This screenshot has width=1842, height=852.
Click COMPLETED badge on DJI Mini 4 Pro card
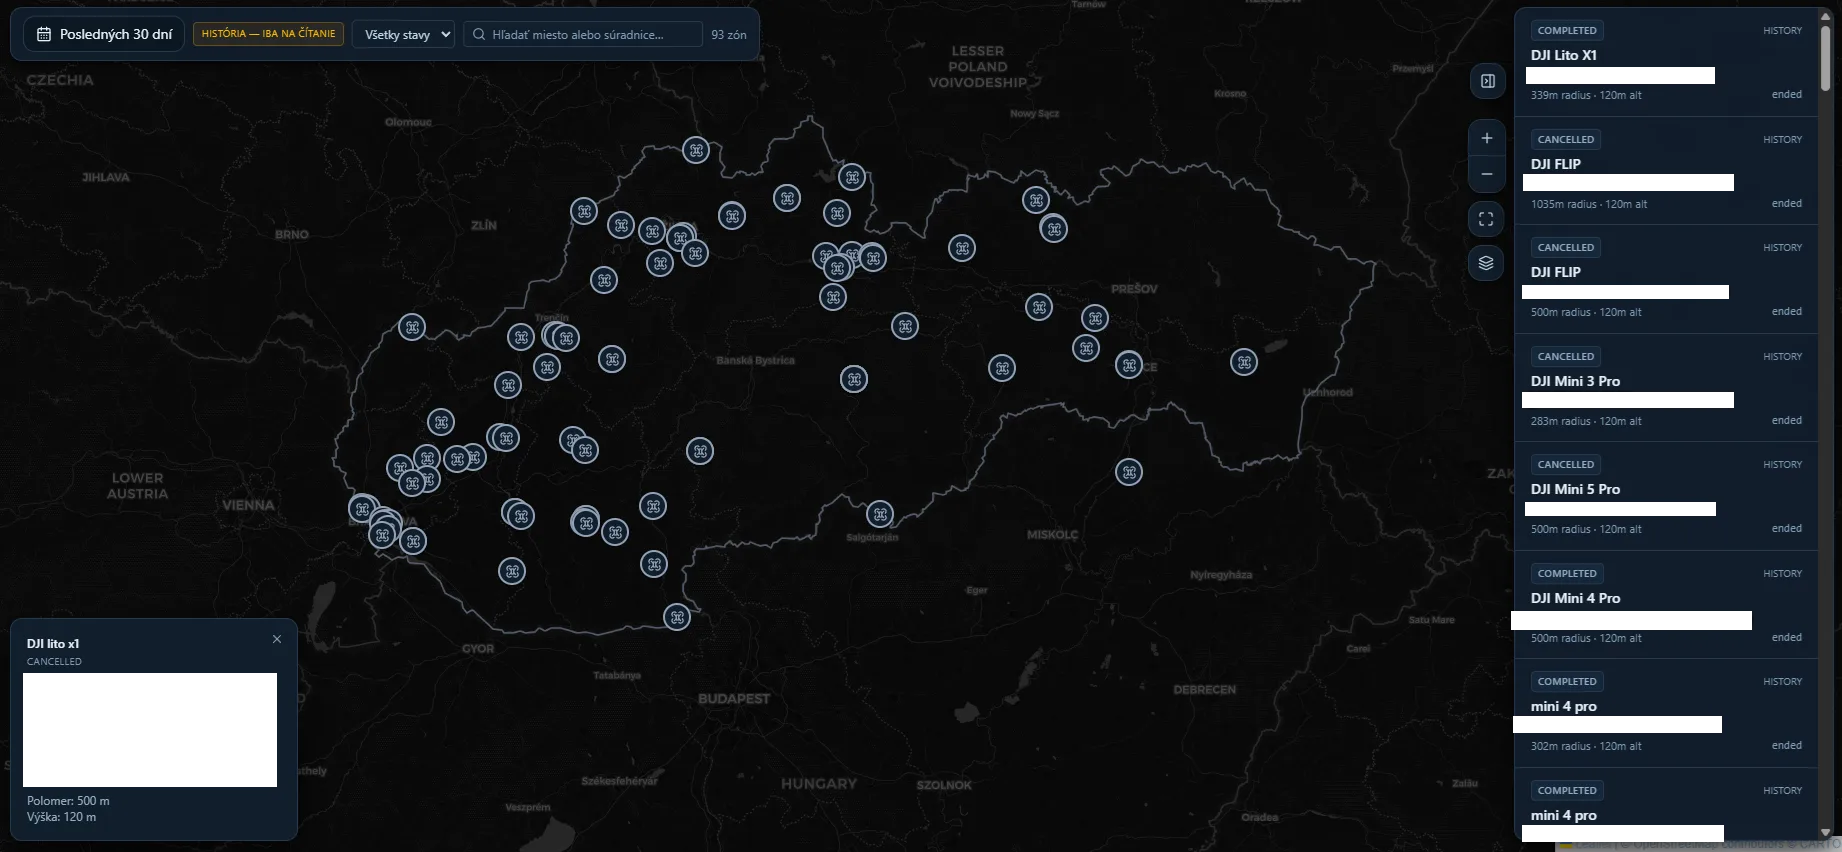coord(1567,573)
